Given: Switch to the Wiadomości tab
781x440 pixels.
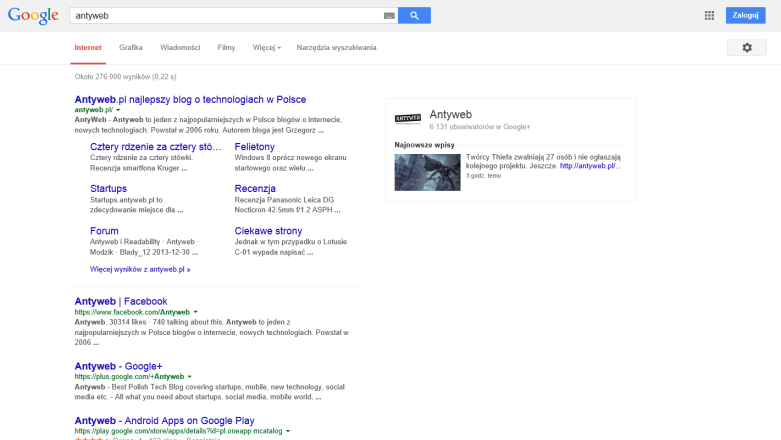Looking at the screenshot, I should coord(180,48).
